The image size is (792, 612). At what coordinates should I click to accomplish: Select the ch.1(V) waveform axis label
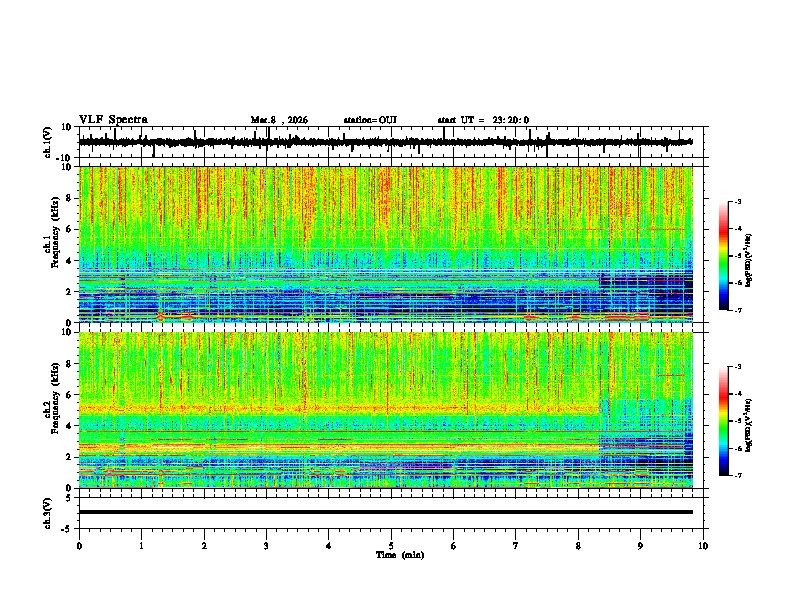pyautogui.click(x=48, y=142)
